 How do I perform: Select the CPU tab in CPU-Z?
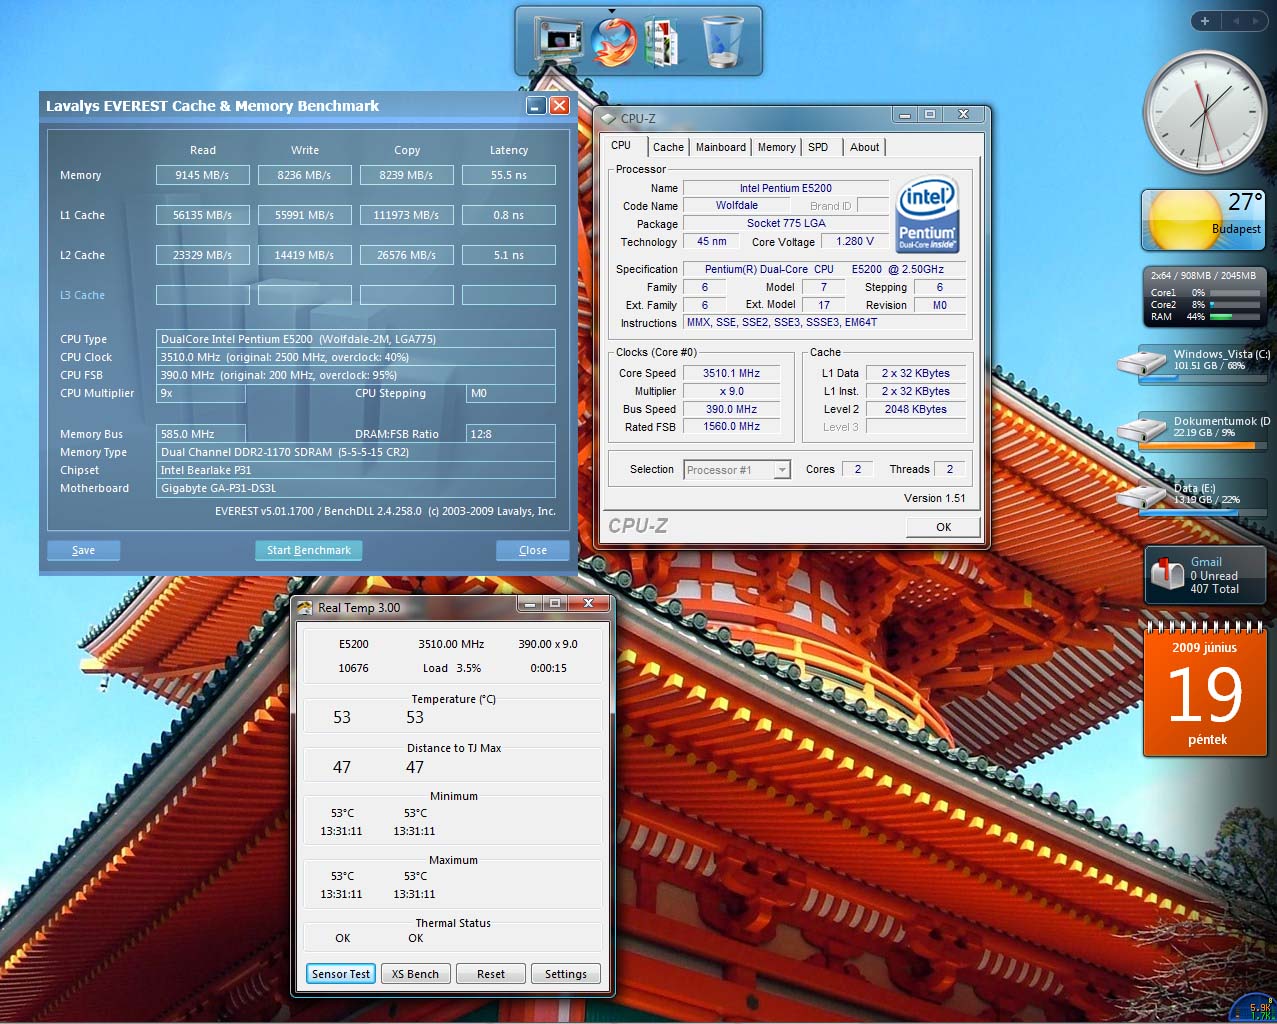(621, 145)
